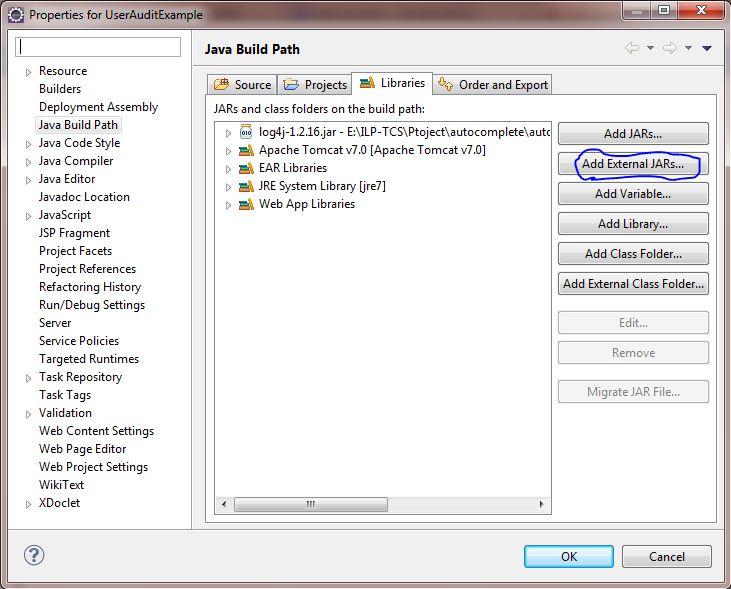Click the scrollbar right arrow in library list
Viewport: 731px width, 589px height.
541,504
